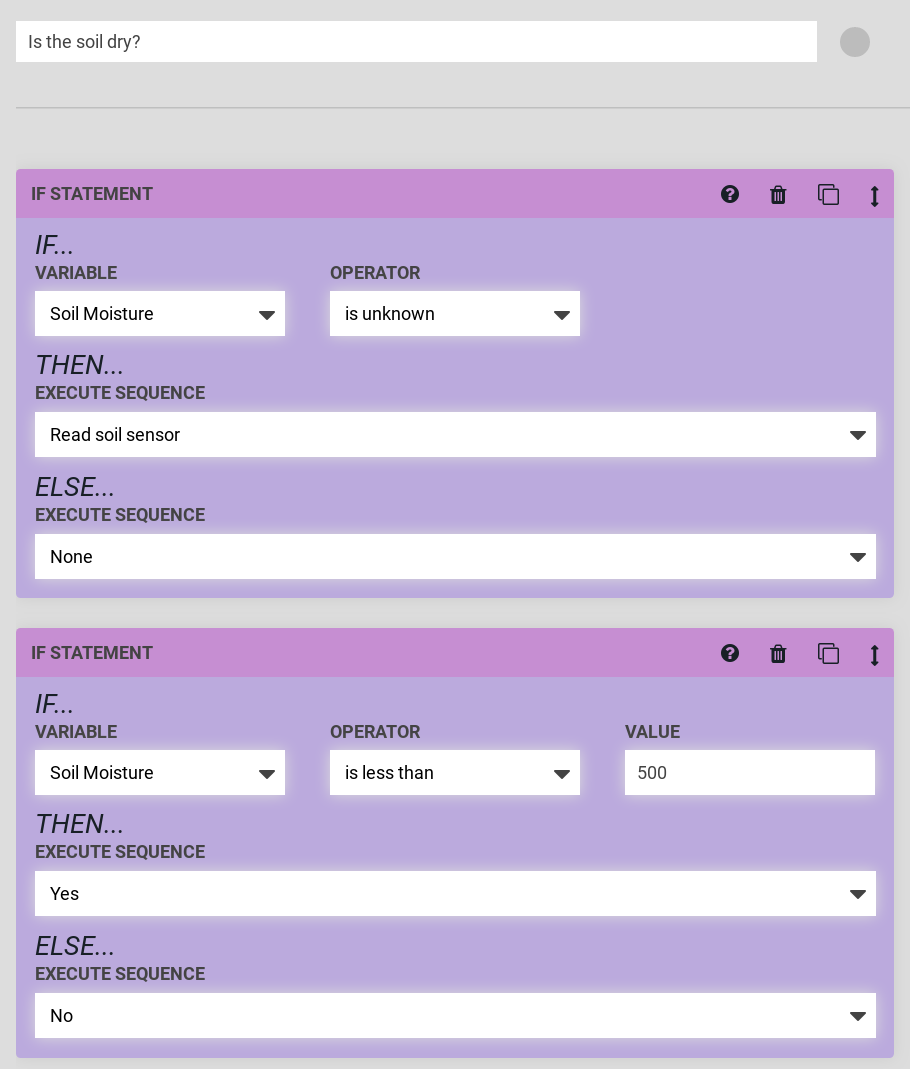Click the value field containing 500
This screenshot has width=910, height=1069.
coord(750,772)
